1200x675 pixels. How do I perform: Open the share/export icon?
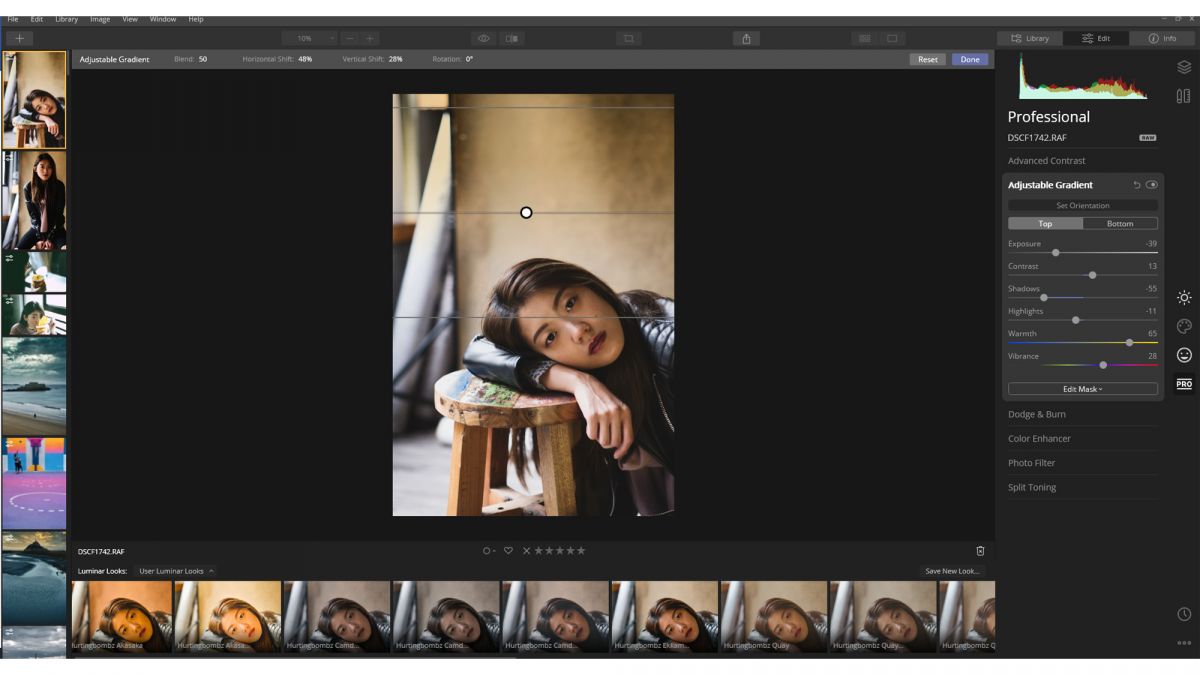pyautogui.click(x=746, y=38)
